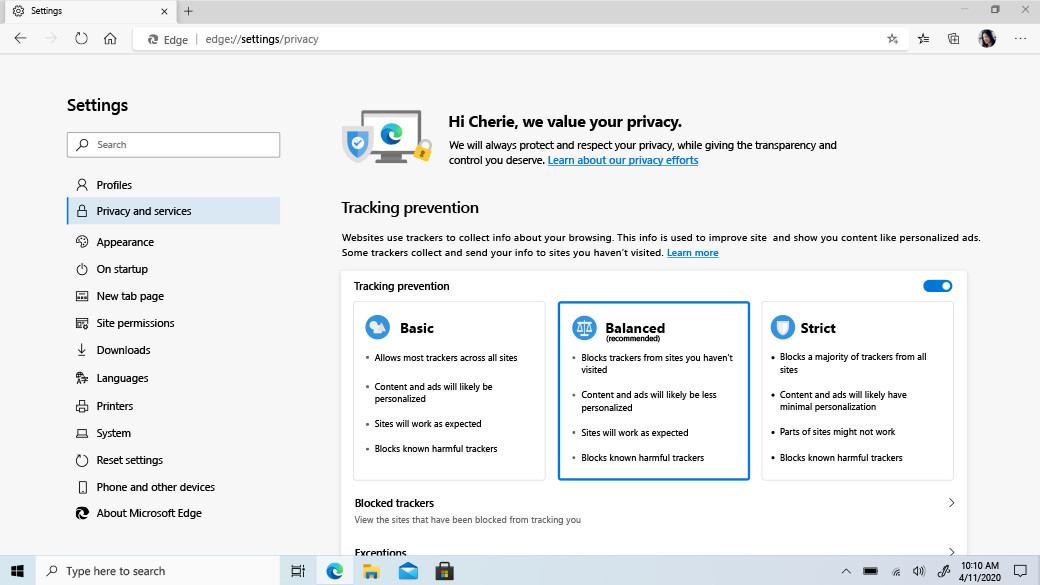Show hidden system tray icons

[846, 571]
